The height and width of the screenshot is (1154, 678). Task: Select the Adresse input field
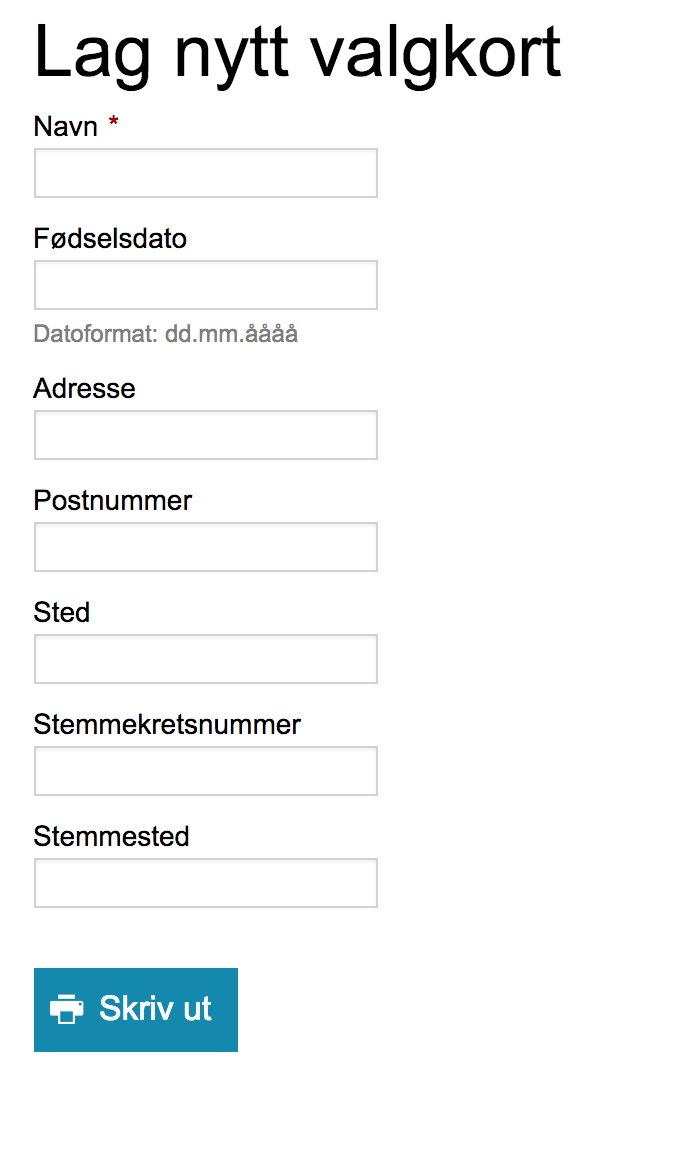point(206,435)
